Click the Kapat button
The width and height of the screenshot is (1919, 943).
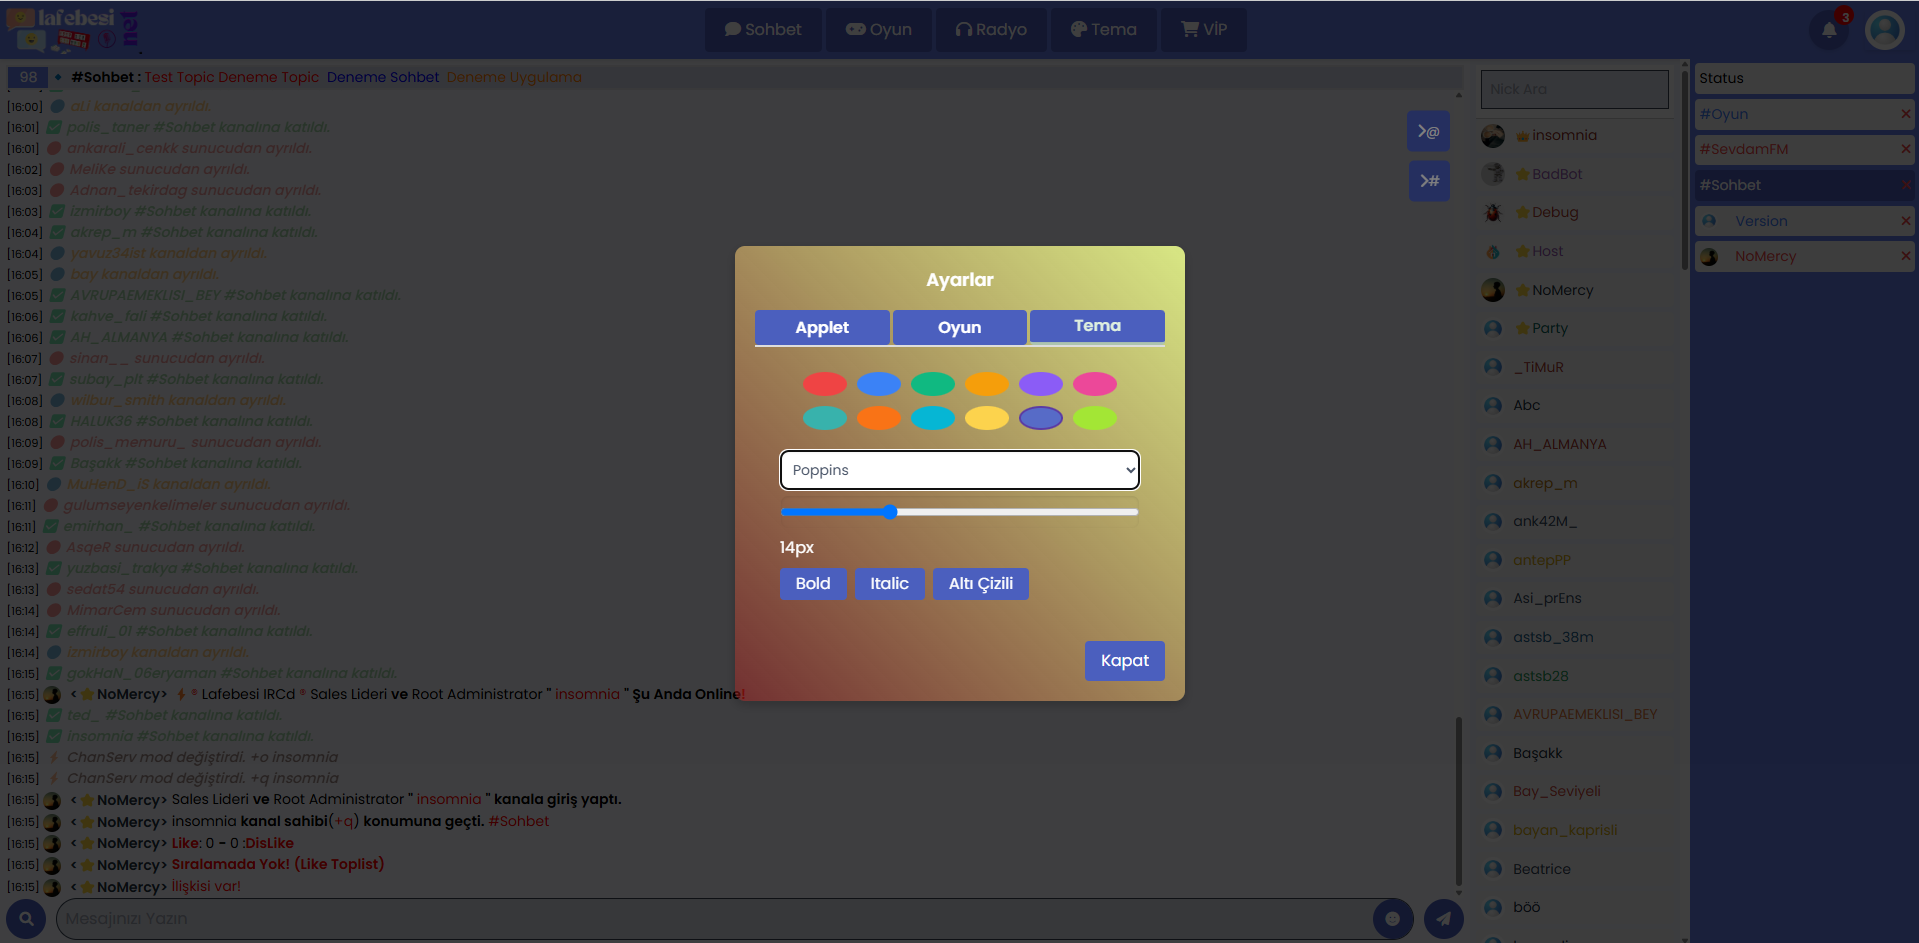click(x=1124, y=661)
